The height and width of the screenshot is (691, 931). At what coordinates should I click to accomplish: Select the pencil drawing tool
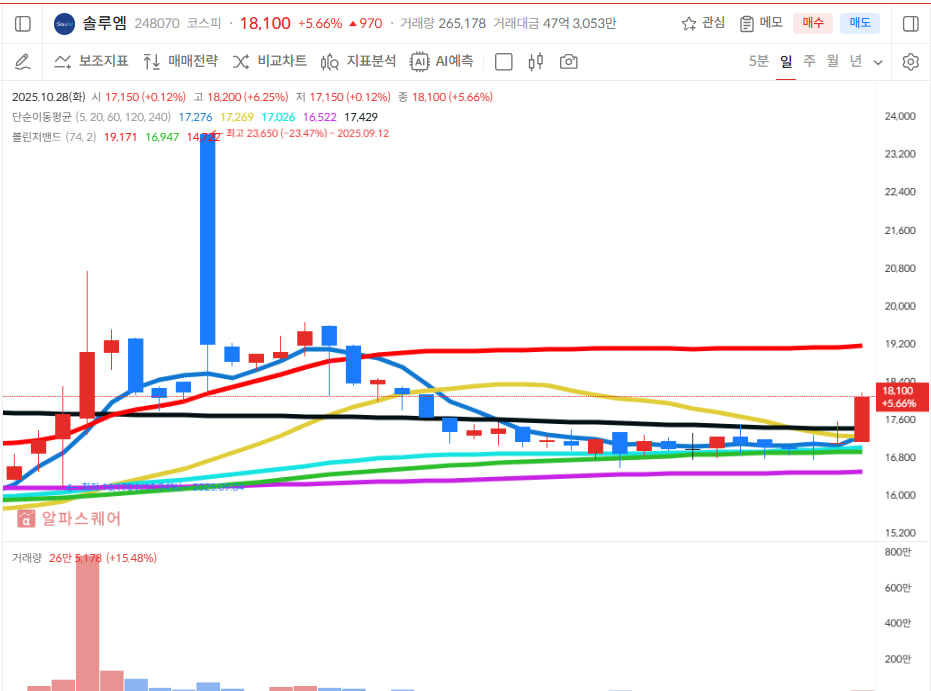point(23,62)
